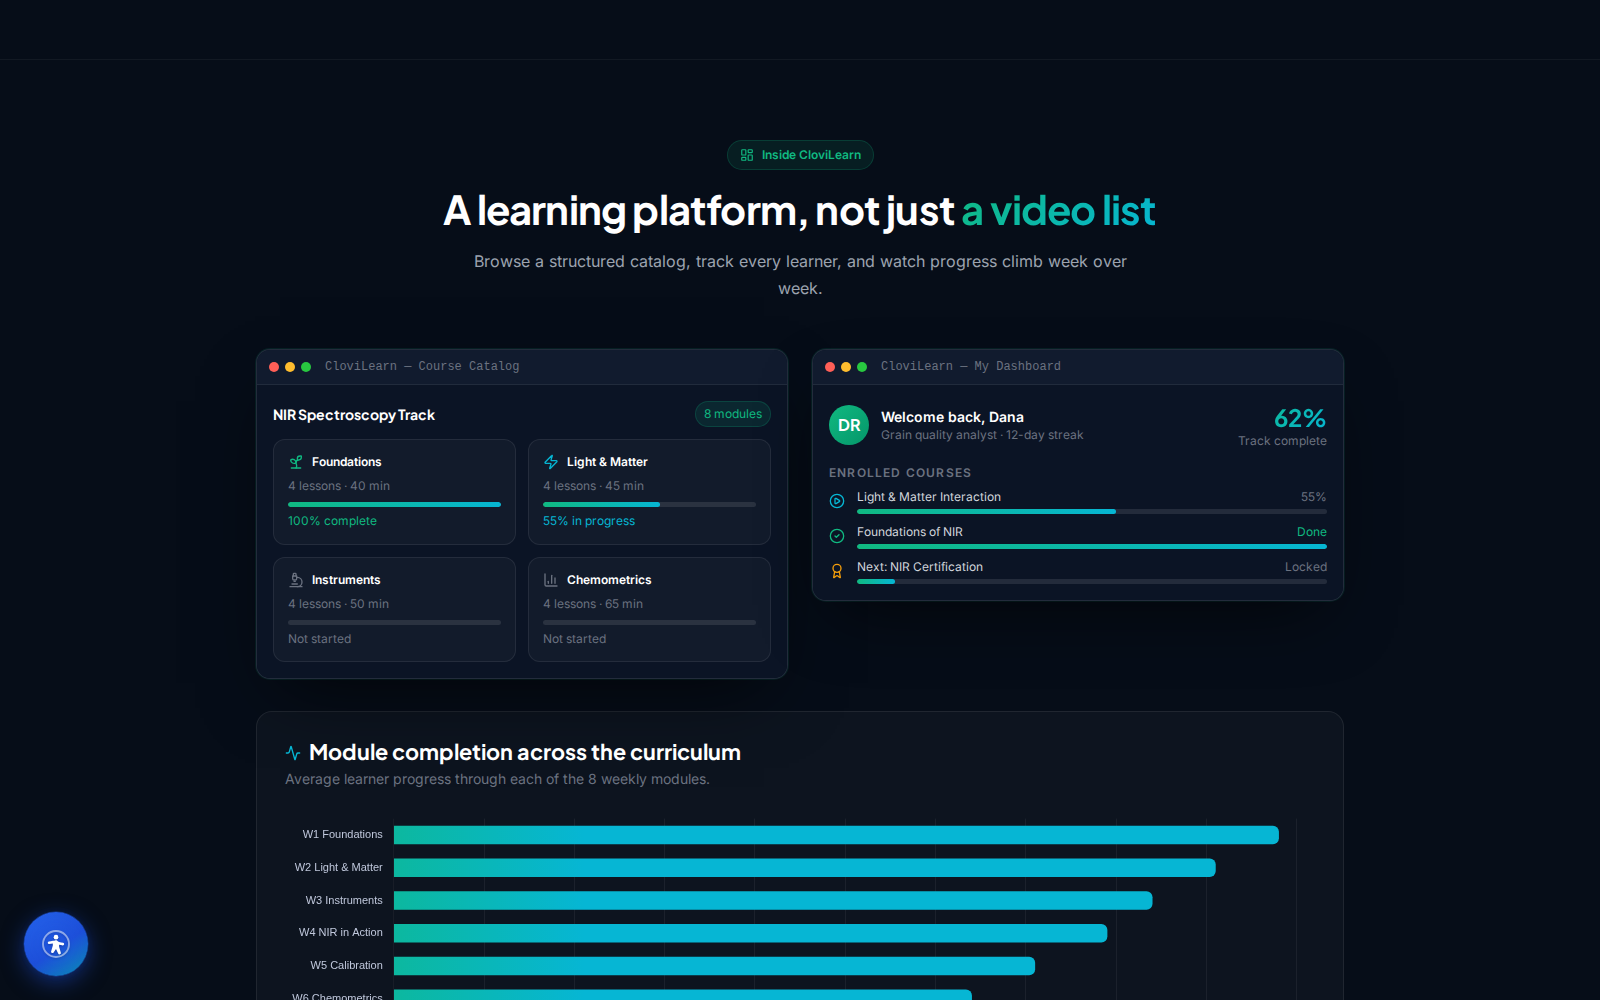This screenshot has height=1000, width=1600.
Task: Click NIR Certification course progress bar
Action: pyautogui.click(x=1092, y=581)
